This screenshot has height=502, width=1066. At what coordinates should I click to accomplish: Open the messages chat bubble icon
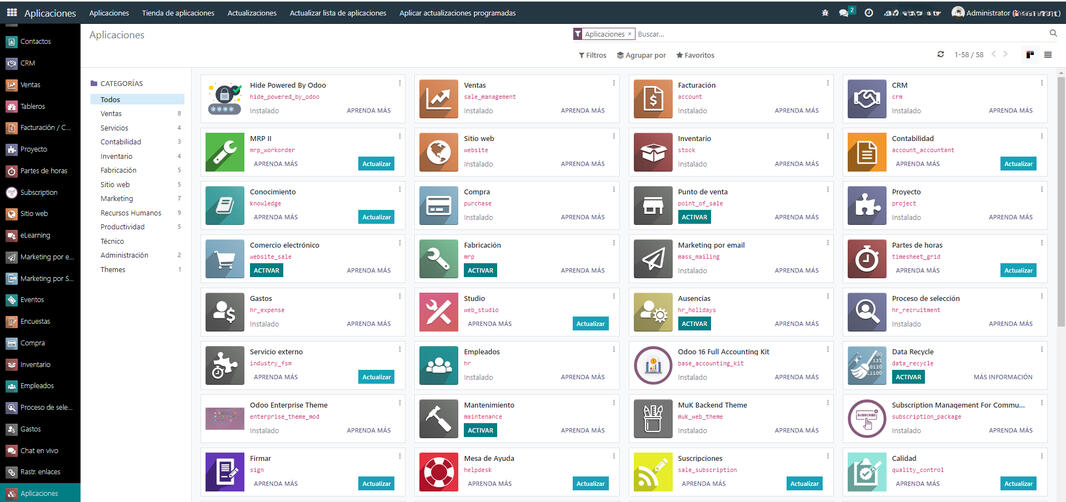tap(844, 13)
